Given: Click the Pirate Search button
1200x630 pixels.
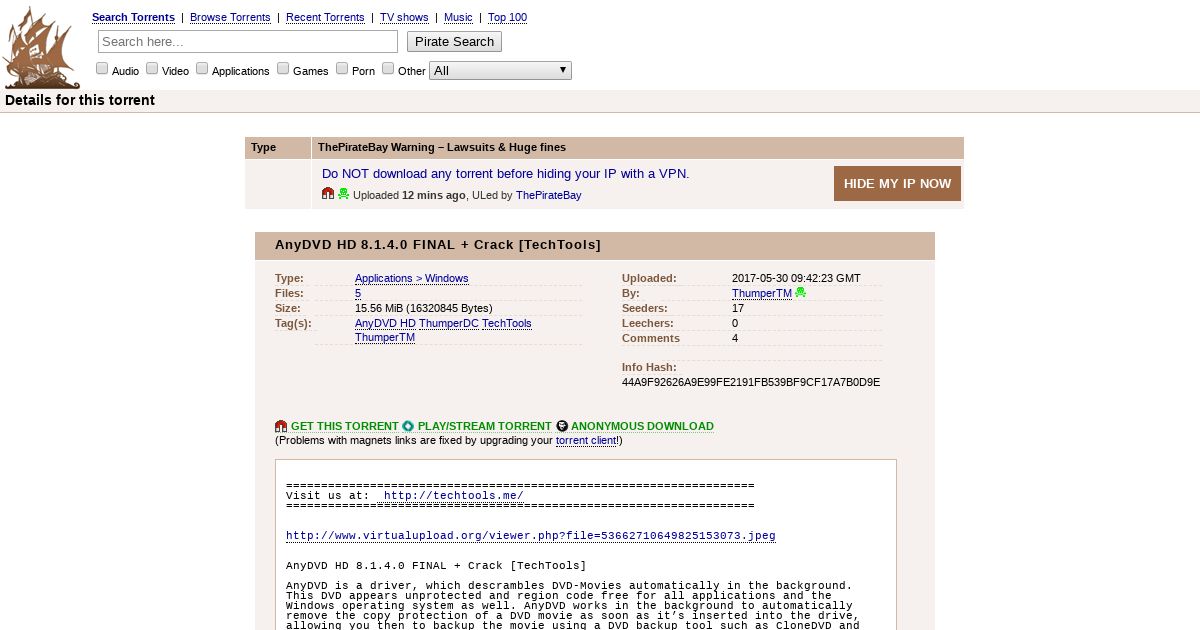Looking at the screenshot, I should coord(454,41).
